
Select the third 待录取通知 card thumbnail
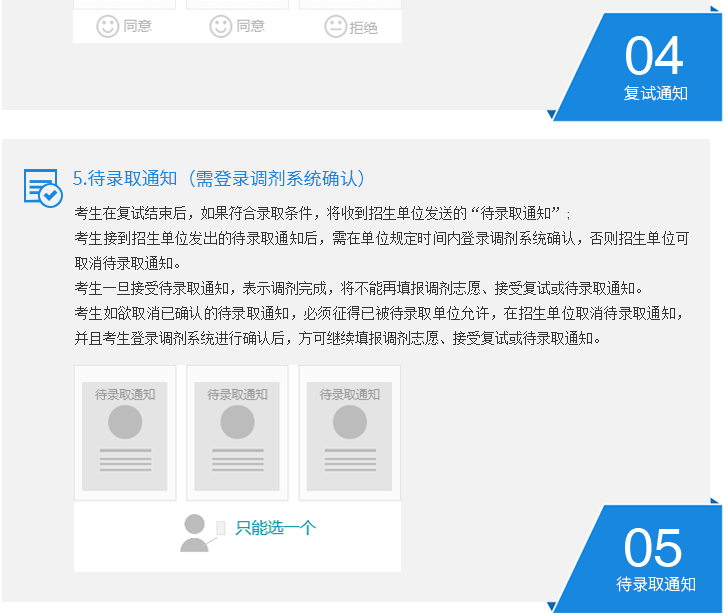tap(350, 433)
